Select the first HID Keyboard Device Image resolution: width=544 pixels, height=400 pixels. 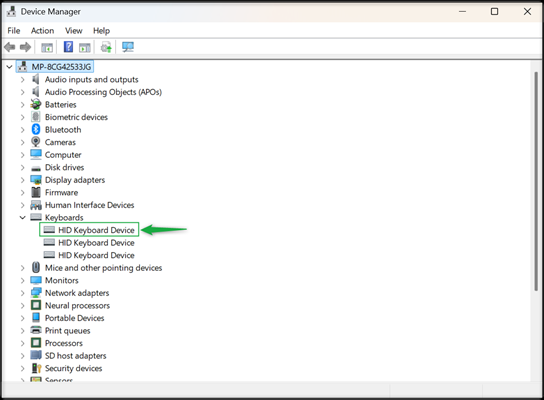click(x=96, y=230)
